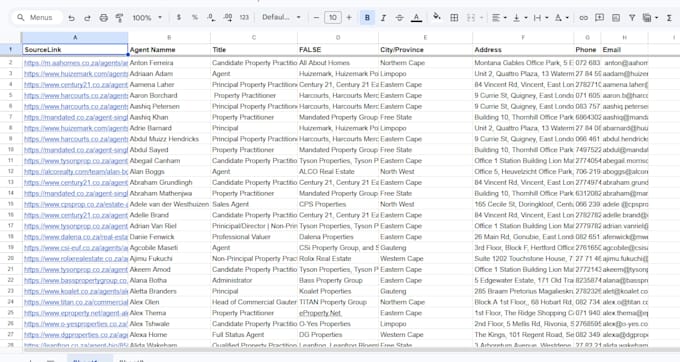Insert a chart using the chart icon

coord(615,18)
